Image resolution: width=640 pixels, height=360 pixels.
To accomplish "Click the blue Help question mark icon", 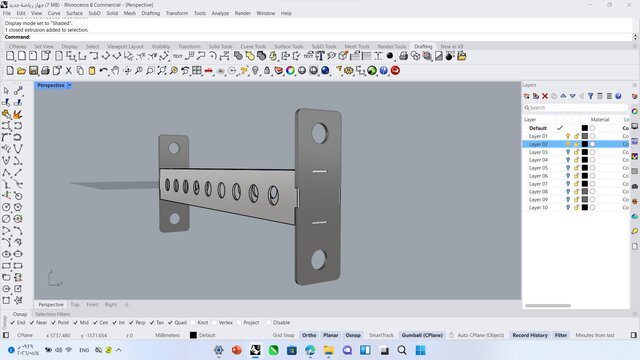I will click(x=383, y=71).
